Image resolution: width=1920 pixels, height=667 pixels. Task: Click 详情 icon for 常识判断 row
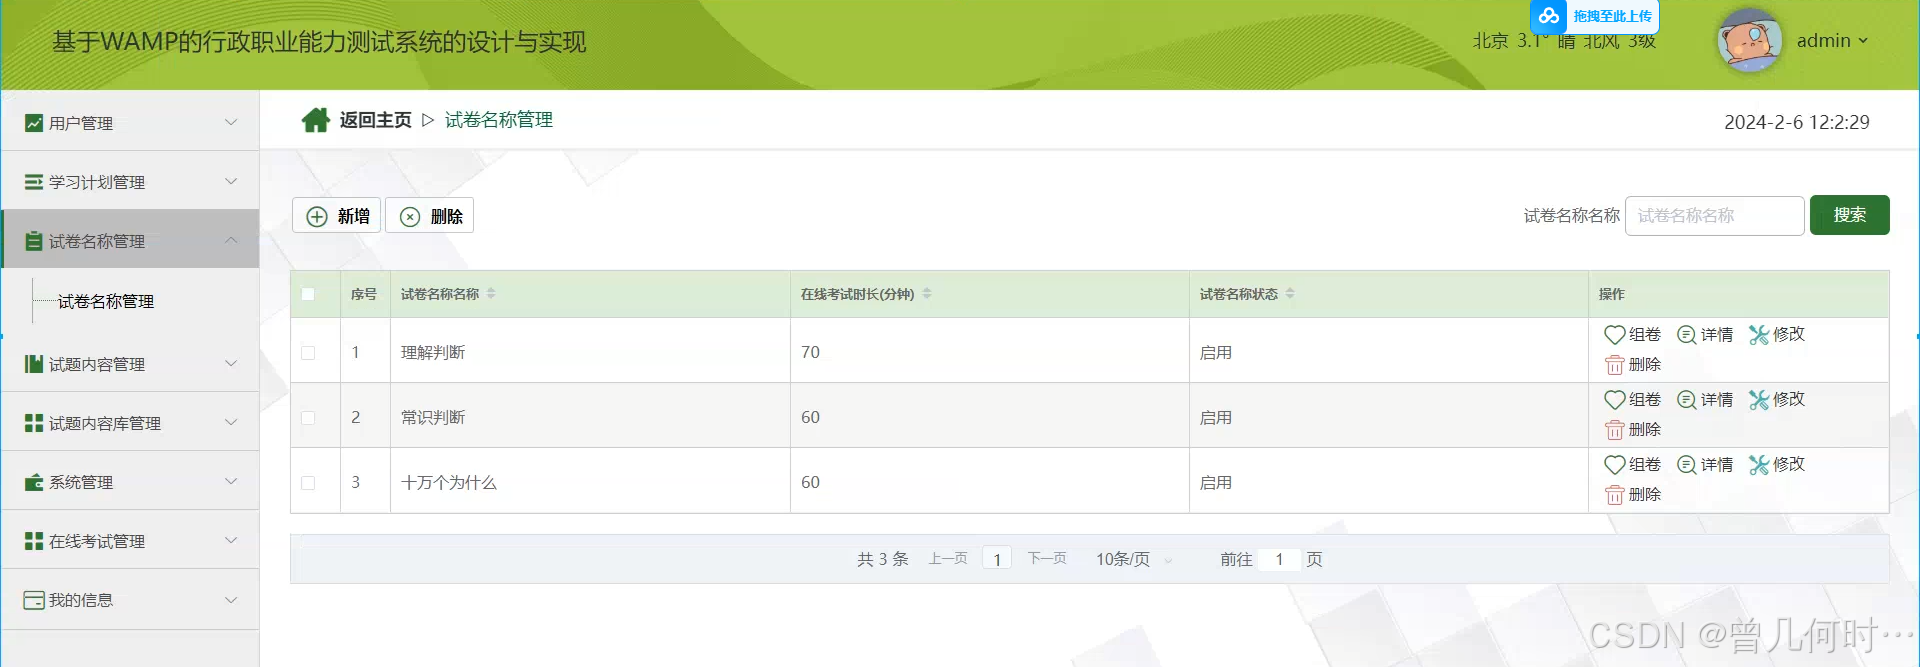pyautogui.click(x=1687, y=399)
